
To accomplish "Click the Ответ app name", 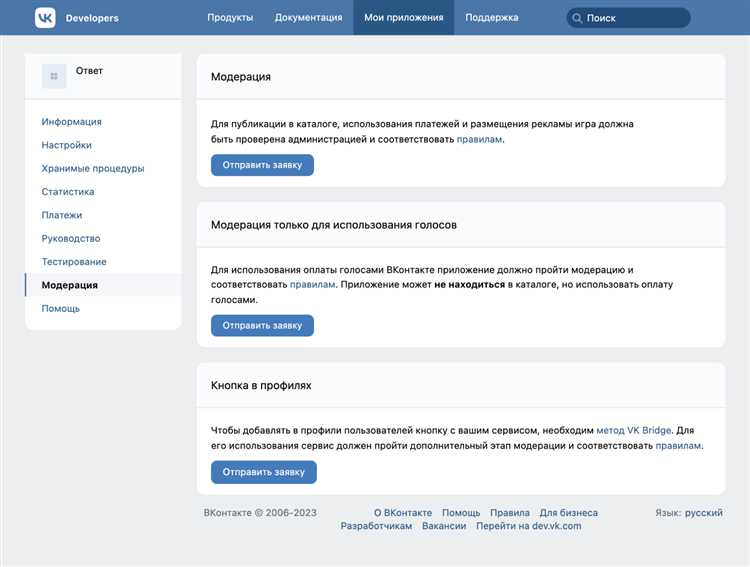I will (89, 70).
